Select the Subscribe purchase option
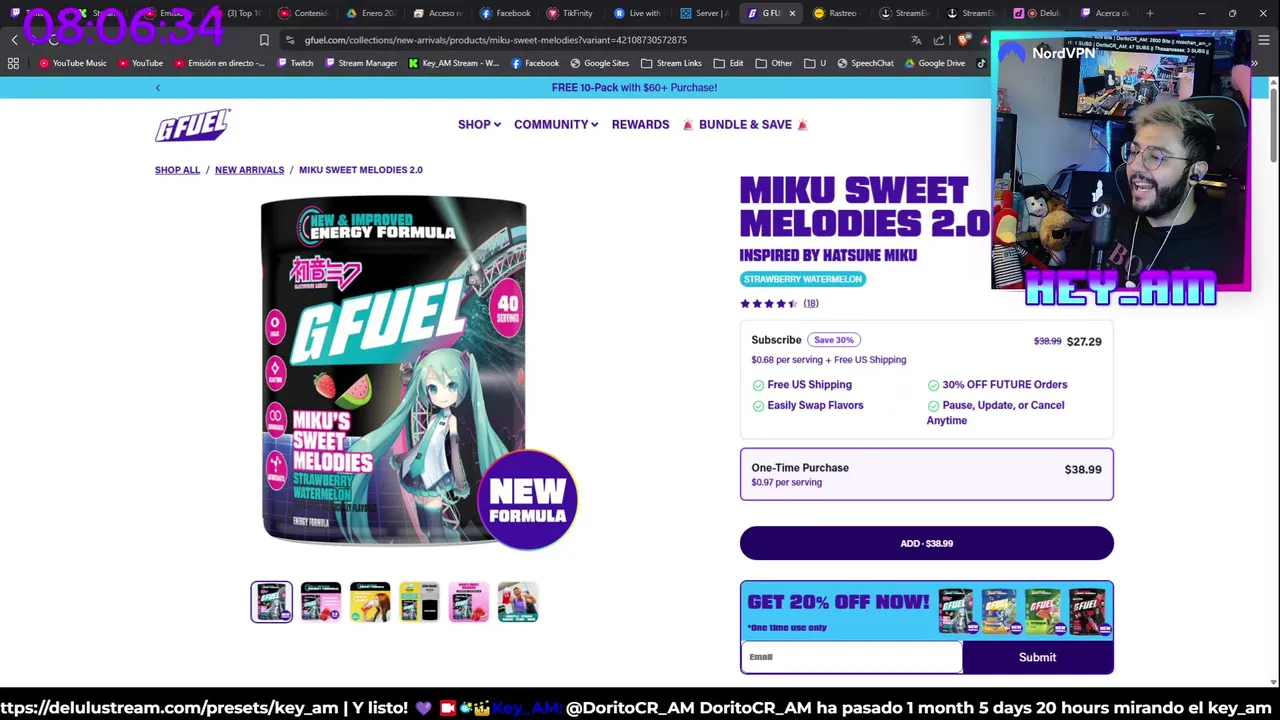 coord(926,379)
